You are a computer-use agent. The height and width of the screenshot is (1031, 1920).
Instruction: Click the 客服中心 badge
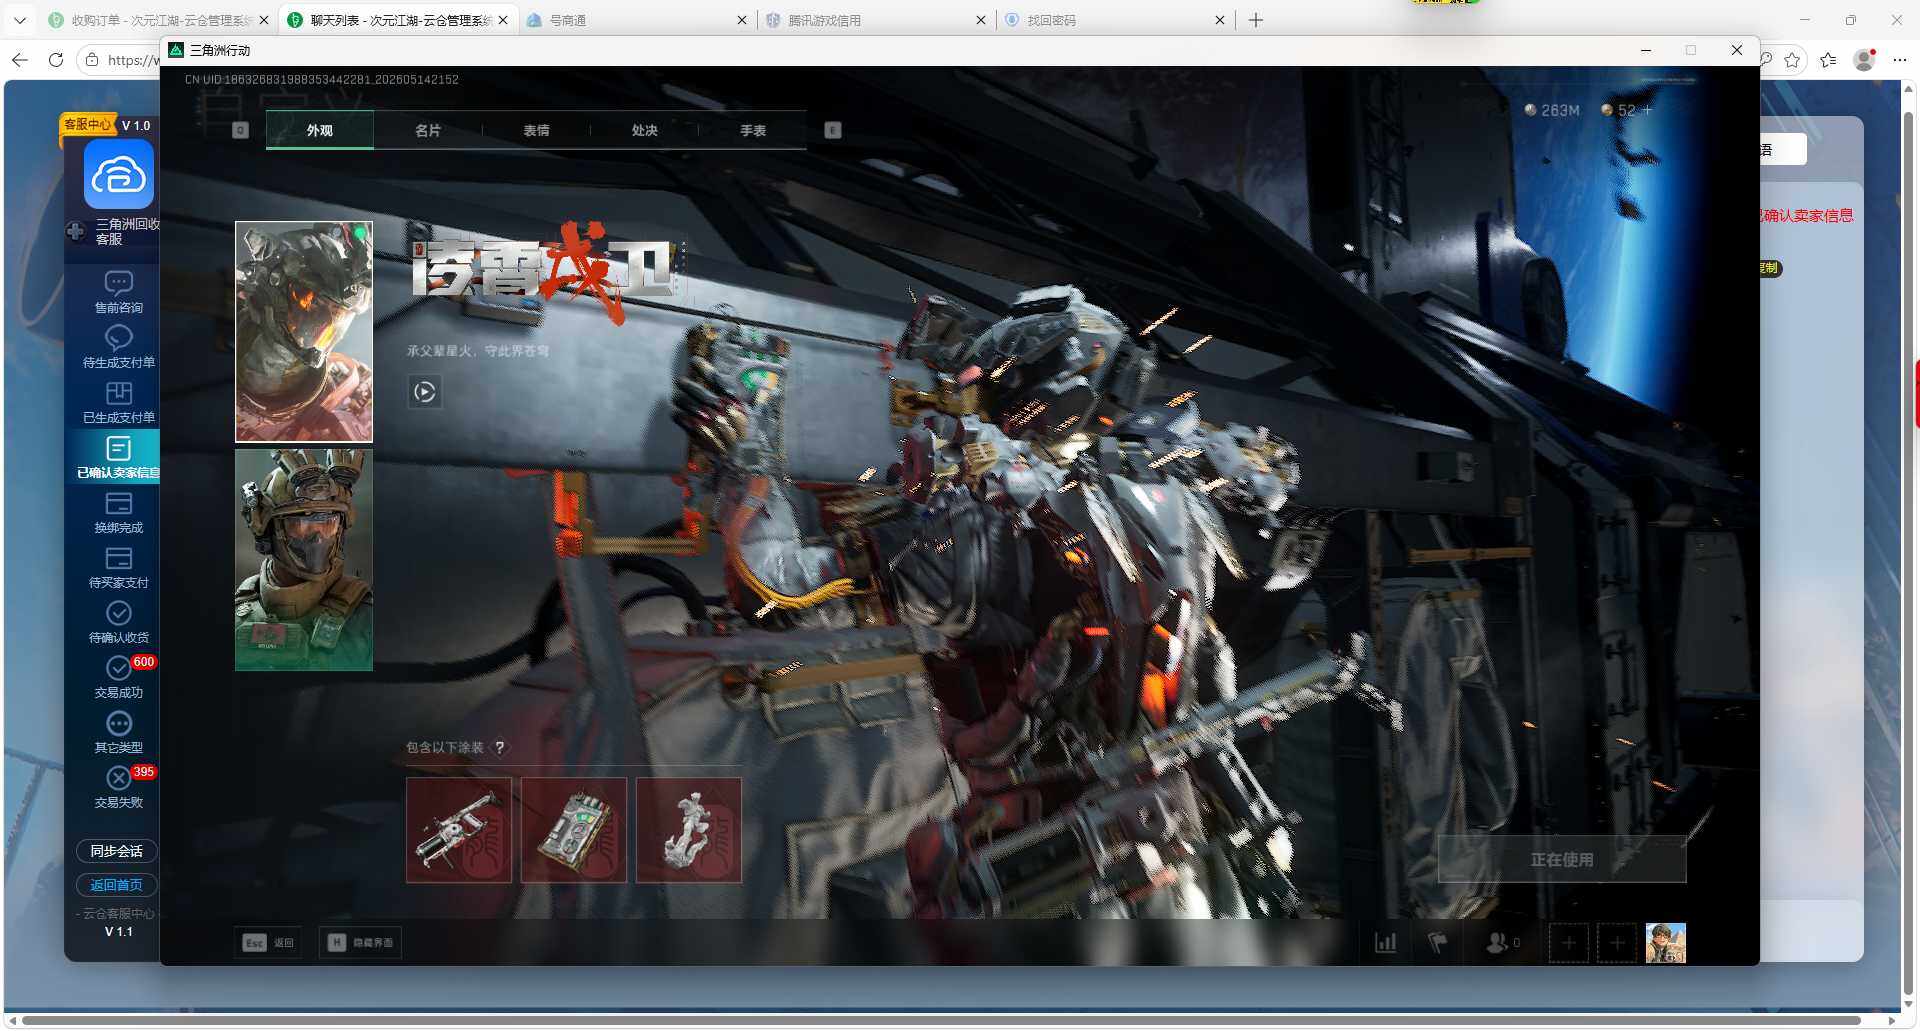88,124
